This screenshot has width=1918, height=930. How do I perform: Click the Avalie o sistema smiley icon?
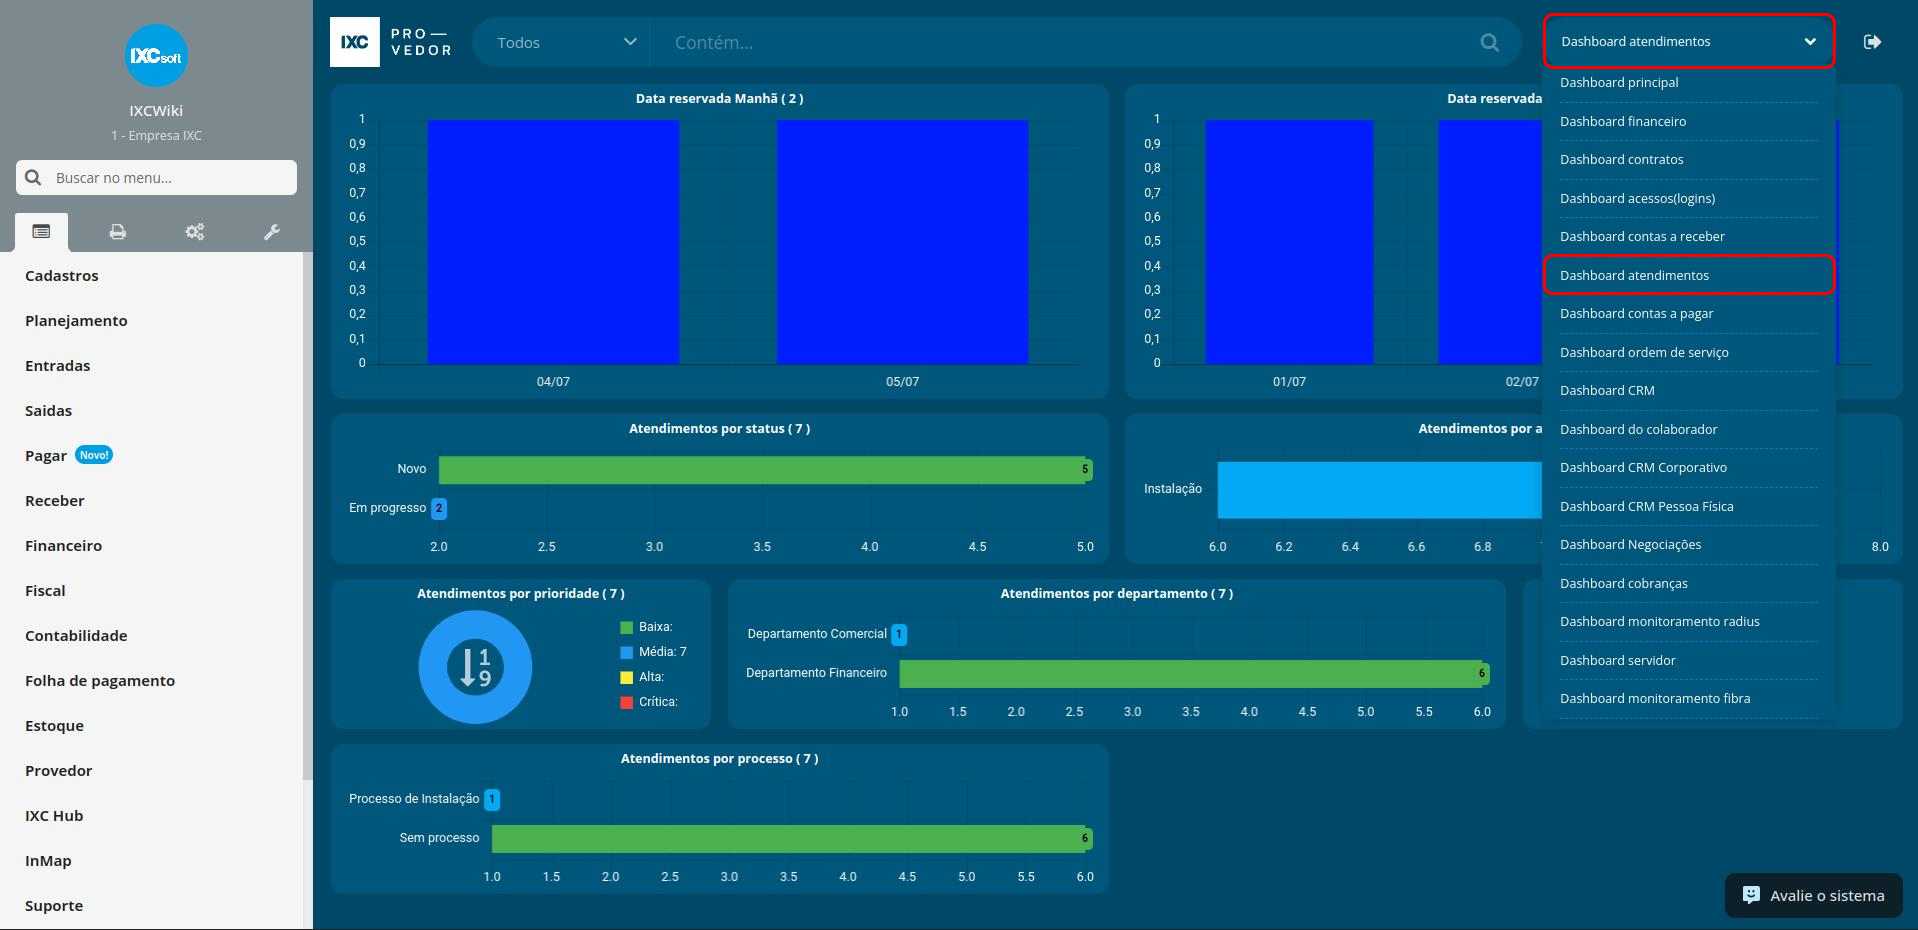[1751, 895]
